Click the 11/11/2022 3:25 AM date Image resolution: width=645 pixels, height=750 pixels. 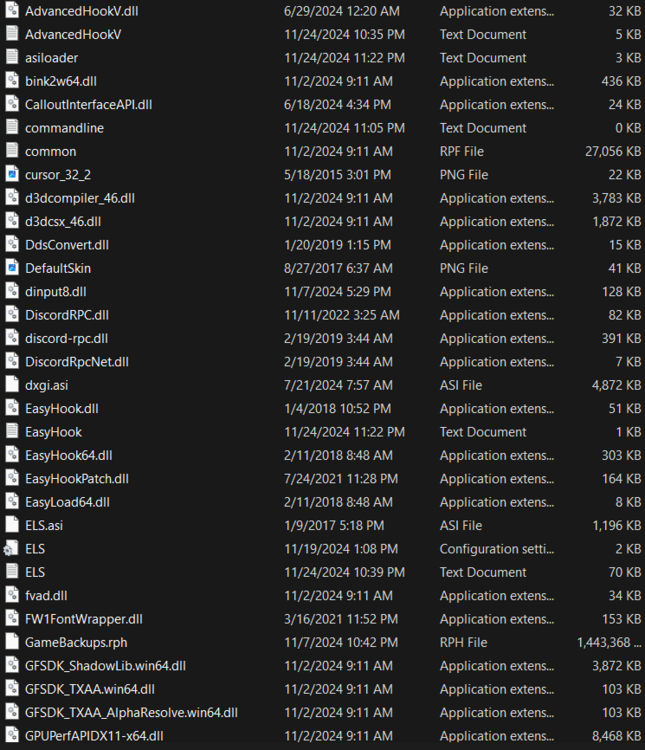(342, 315)
